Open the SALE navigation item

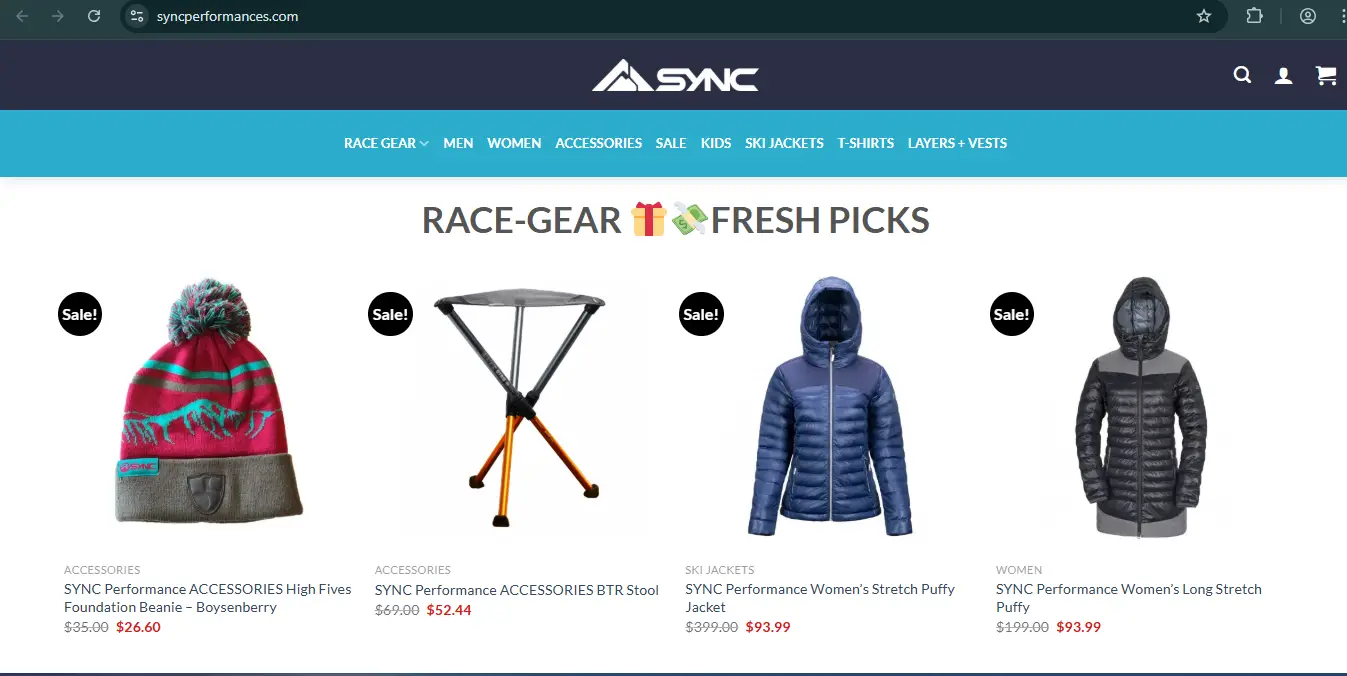pos(671,143)
